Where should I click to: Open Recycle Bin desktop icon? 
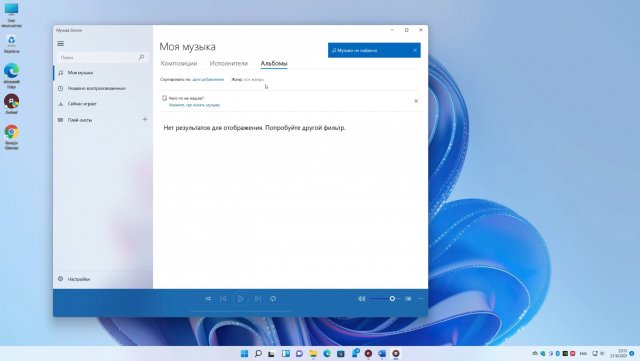pos(11,44)
